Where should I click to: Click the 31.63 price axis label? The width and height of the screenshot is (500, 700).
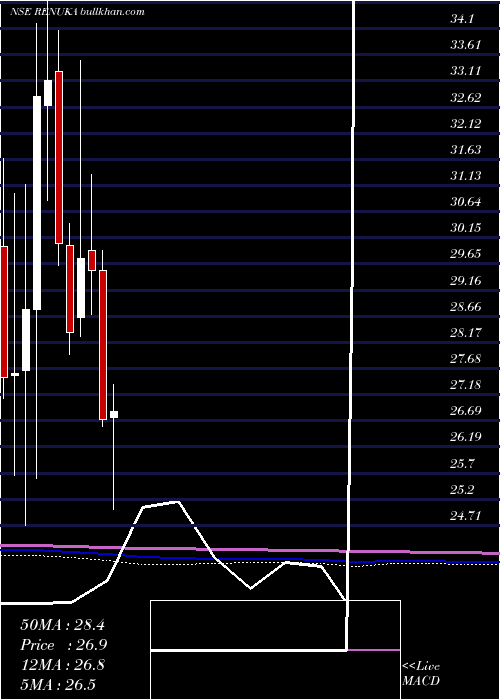pos(466,150)
